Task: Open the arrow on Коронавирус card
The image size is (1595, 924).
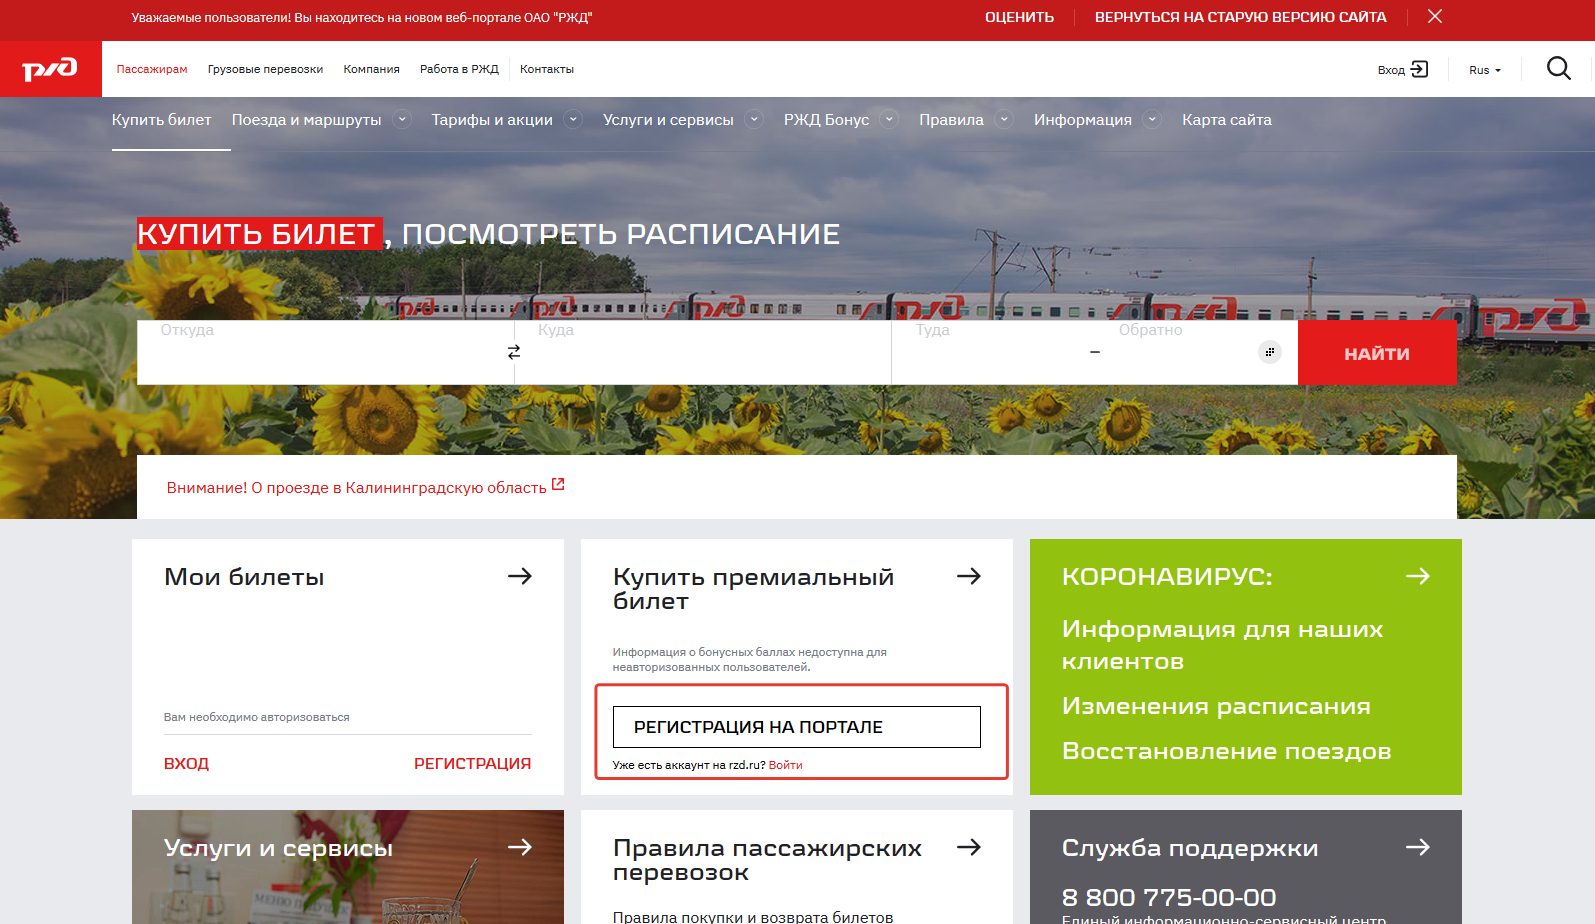Action: tap(1417, 576)
